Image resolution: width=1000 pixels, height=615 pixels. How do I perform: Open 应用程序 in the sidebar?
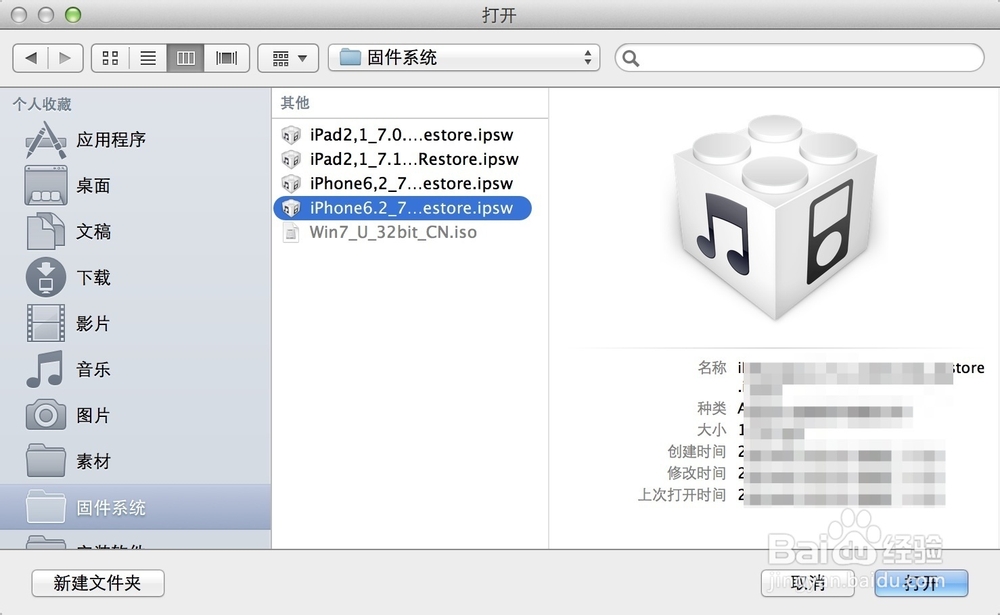[135, 140]
